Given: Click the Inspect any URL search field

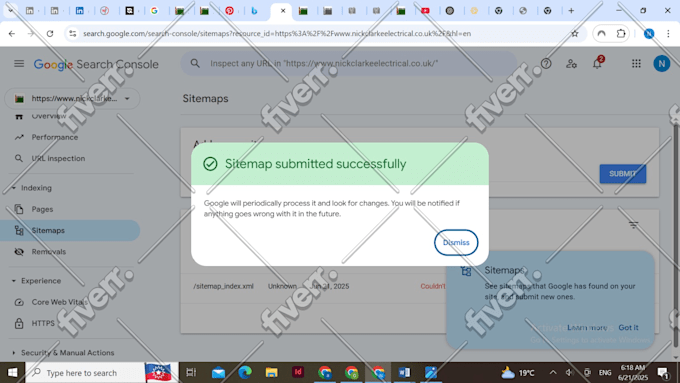Looking at the screenshot, I should 349,63.
